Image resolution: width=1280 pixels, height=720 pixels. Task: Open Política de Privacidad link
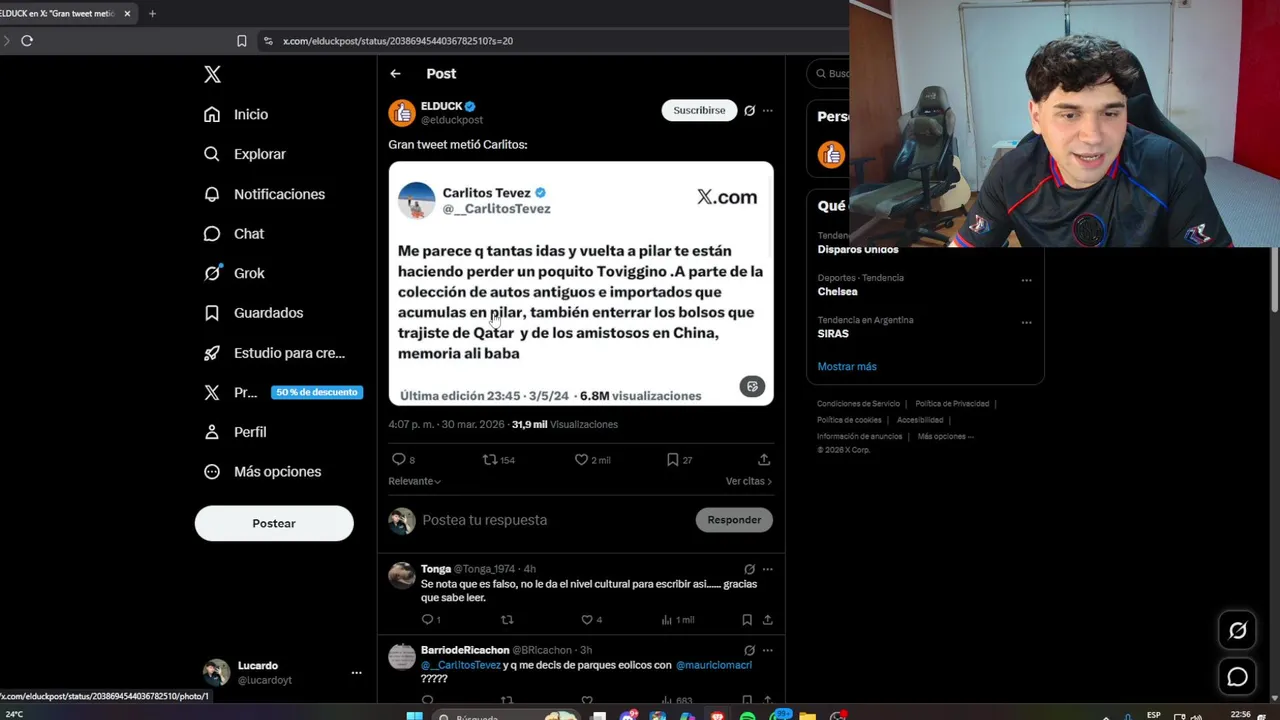coord(952,404)
